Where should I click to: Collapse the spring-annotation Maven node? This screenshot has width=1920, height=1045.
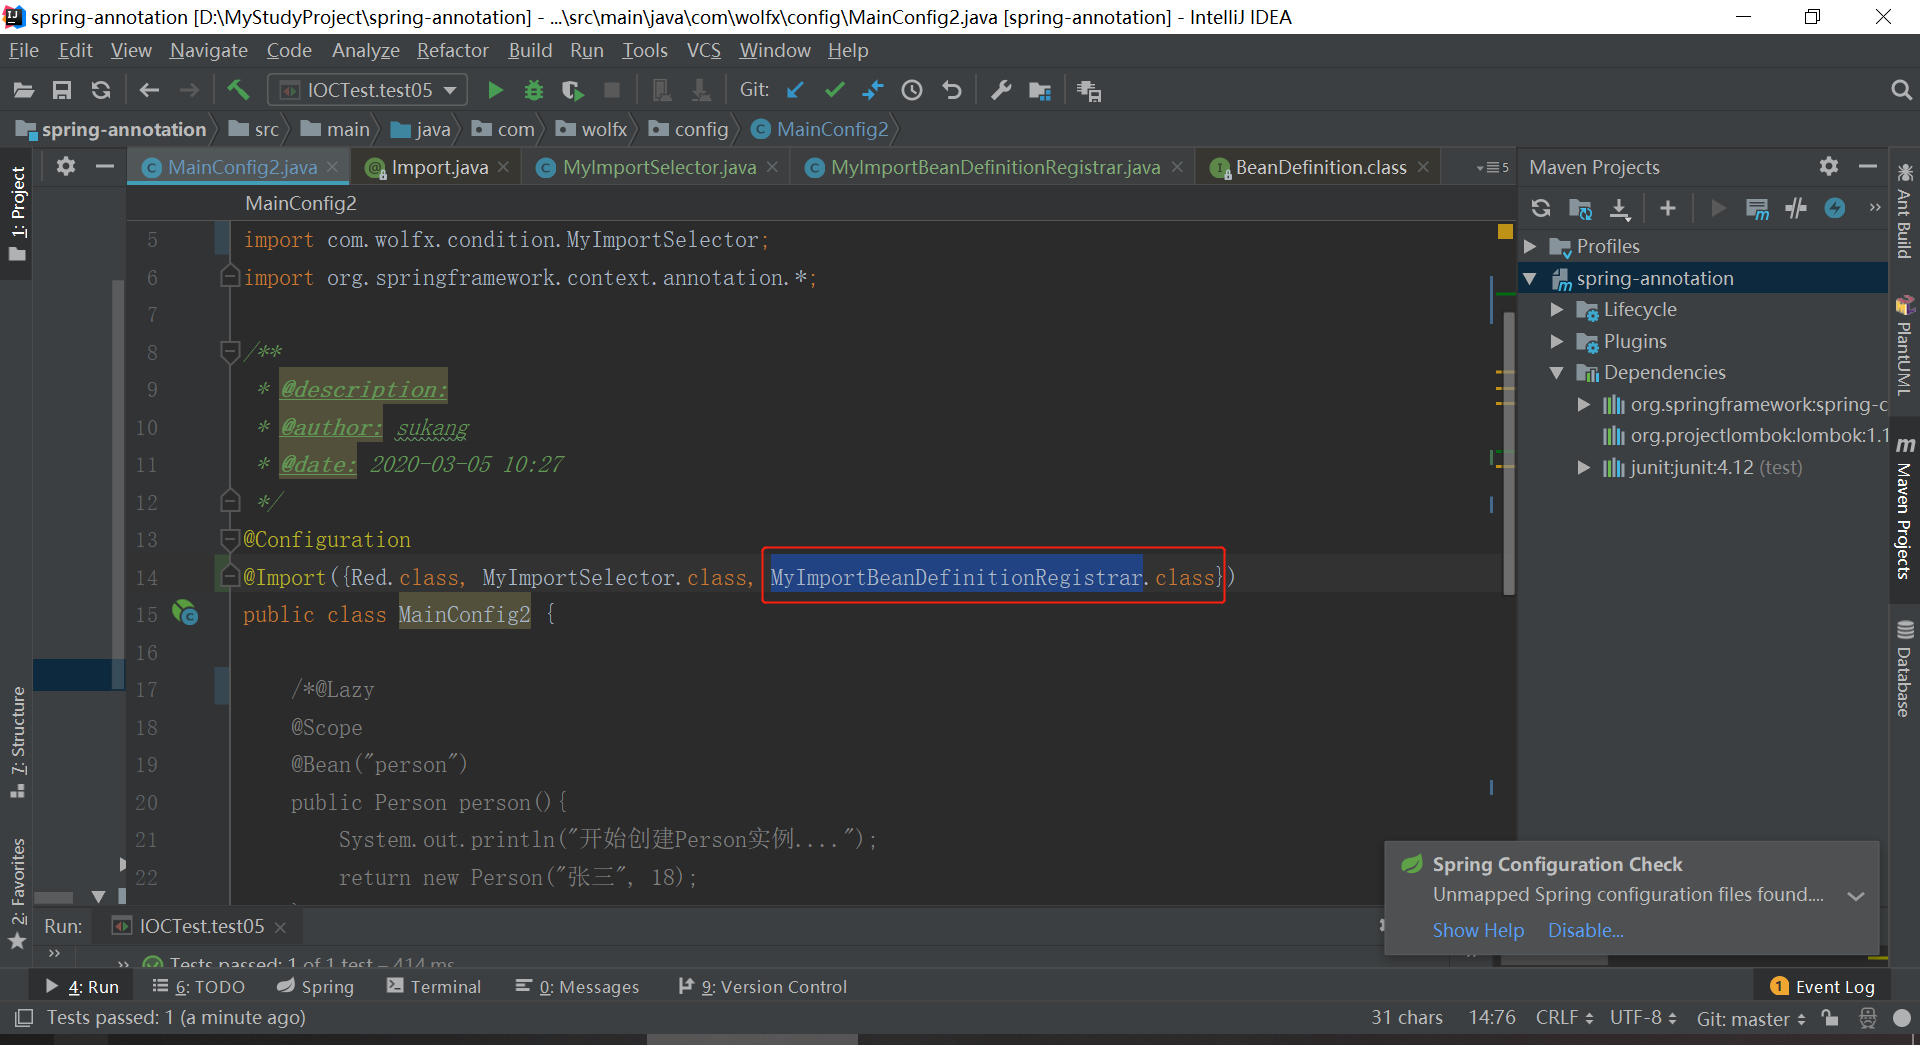1530,278
